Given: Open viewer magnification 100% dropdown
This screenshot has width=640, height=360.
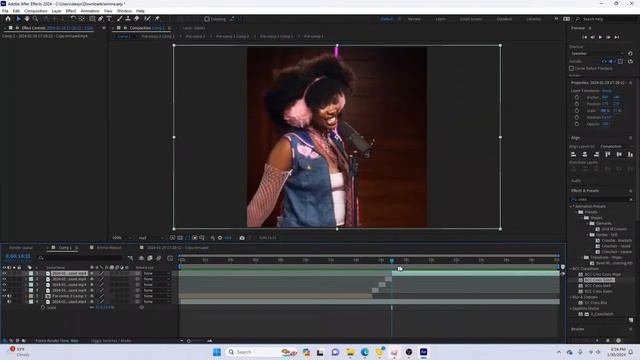Looking at the screenshot, I should pos(122,238).
